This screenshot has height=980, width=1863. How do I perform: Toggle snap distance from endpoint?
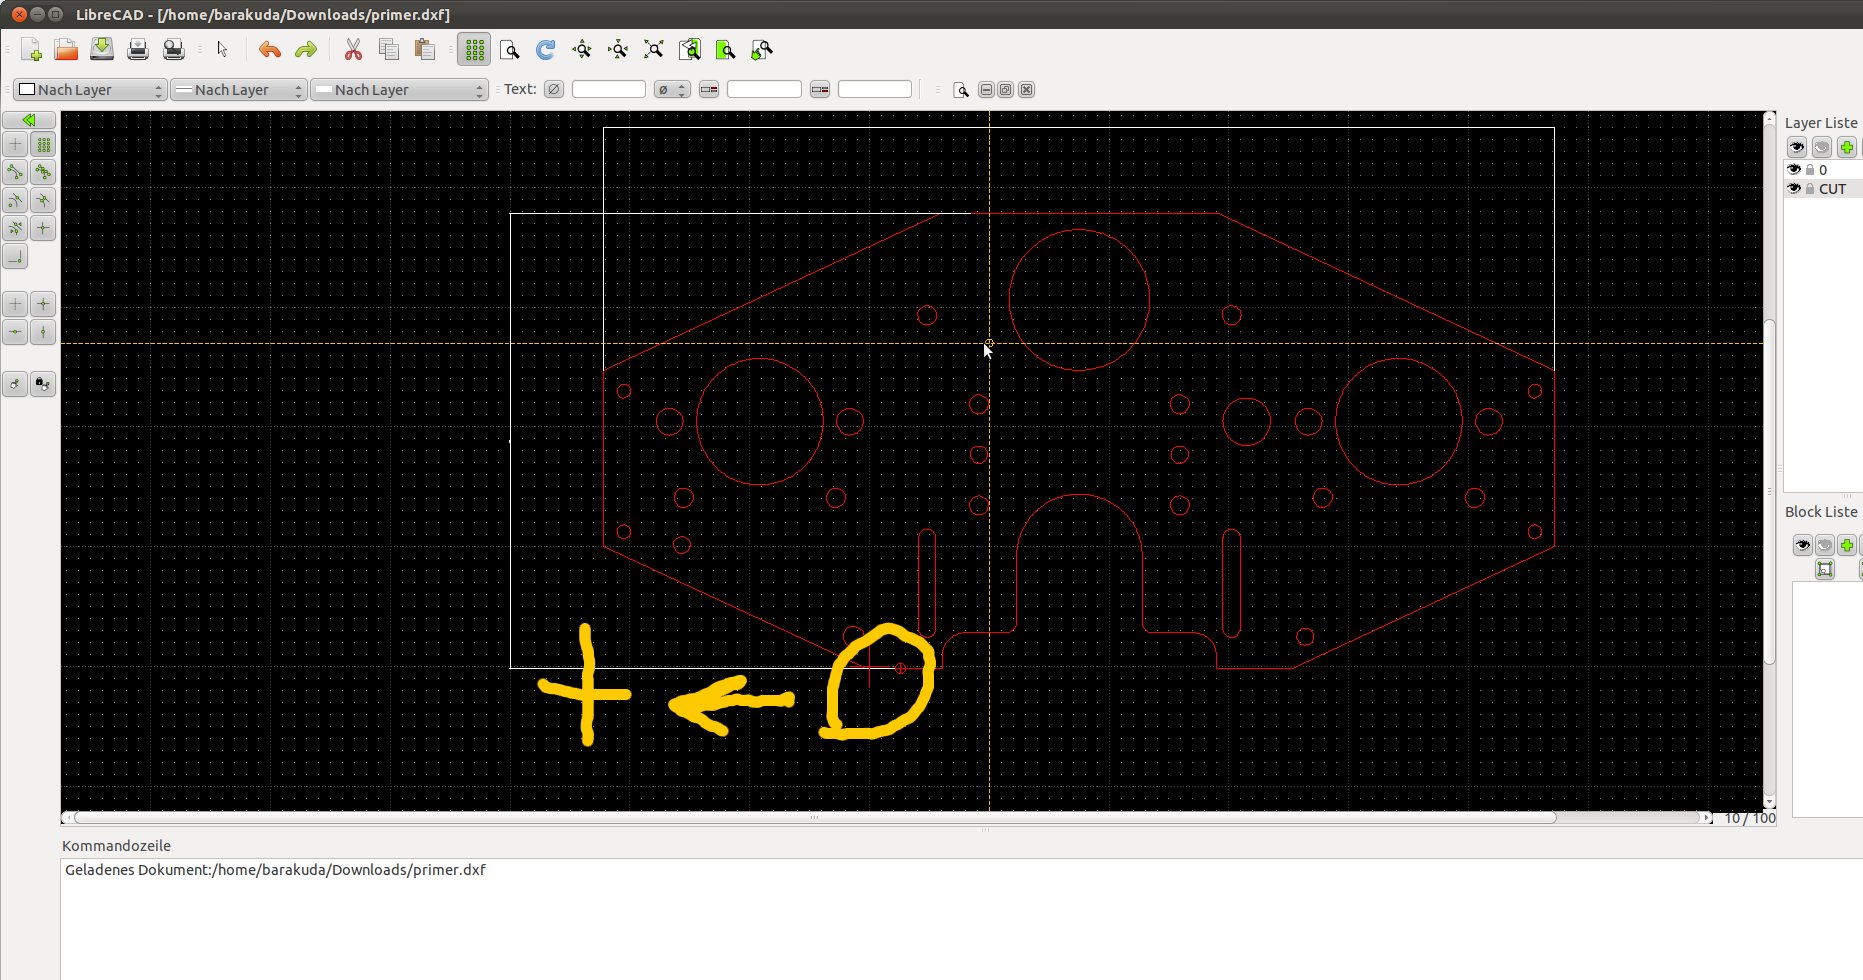15,229
